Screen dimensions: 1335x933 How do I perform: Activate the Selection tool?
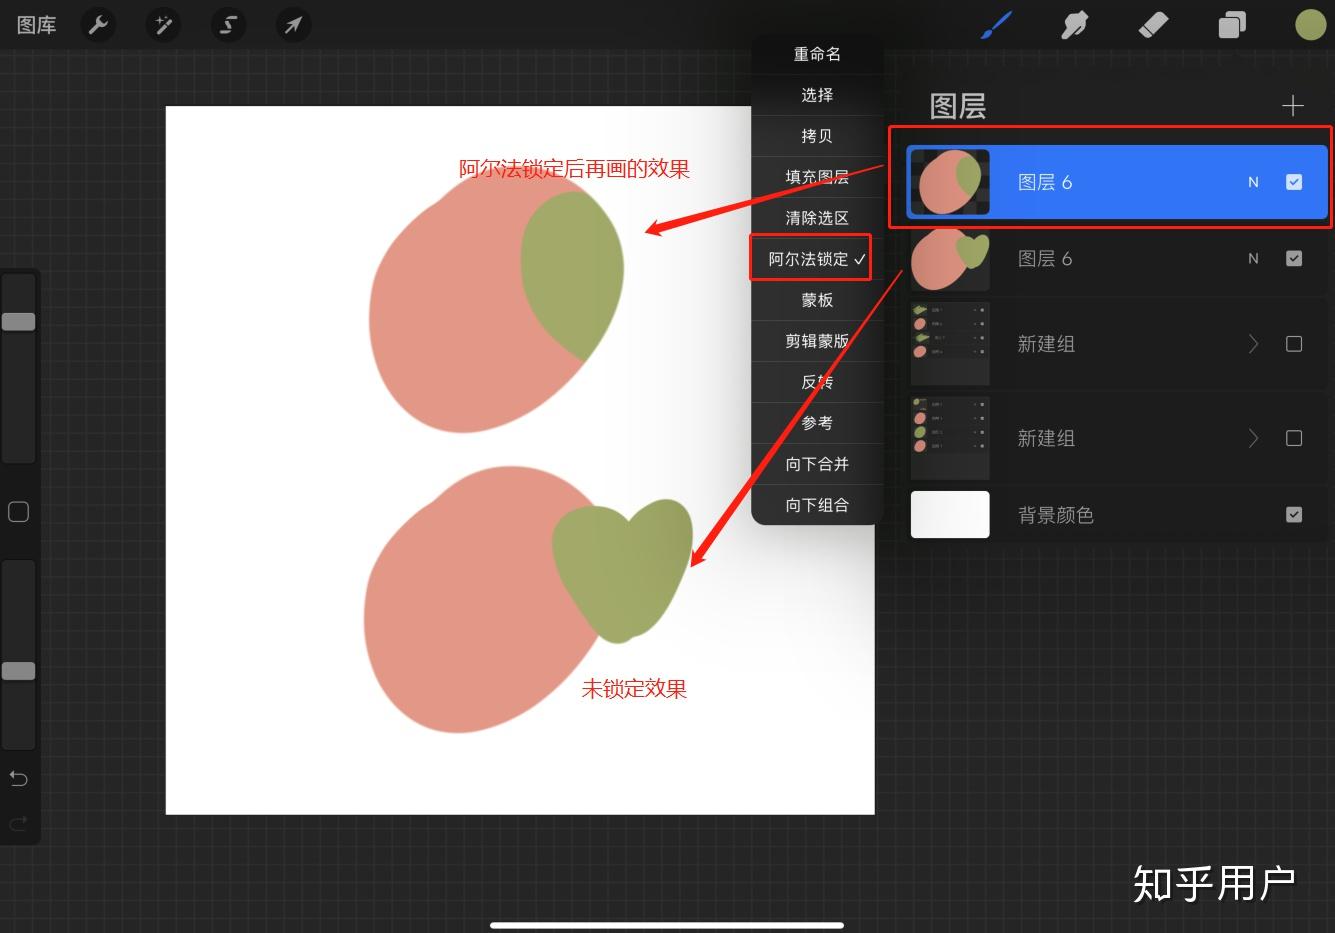click(228, 24)
